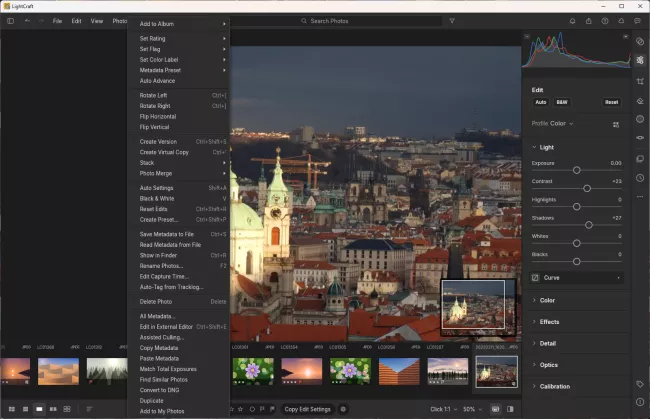The height and width of the screenshot is (419, 650).
Task: Toggle shadow clipping indicator on histogram
Action: 527,36
